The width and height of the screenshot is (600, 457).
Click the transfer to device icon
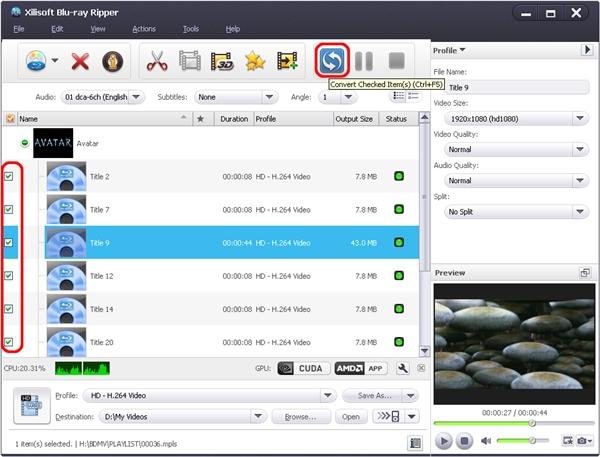(x=388, y=416)
